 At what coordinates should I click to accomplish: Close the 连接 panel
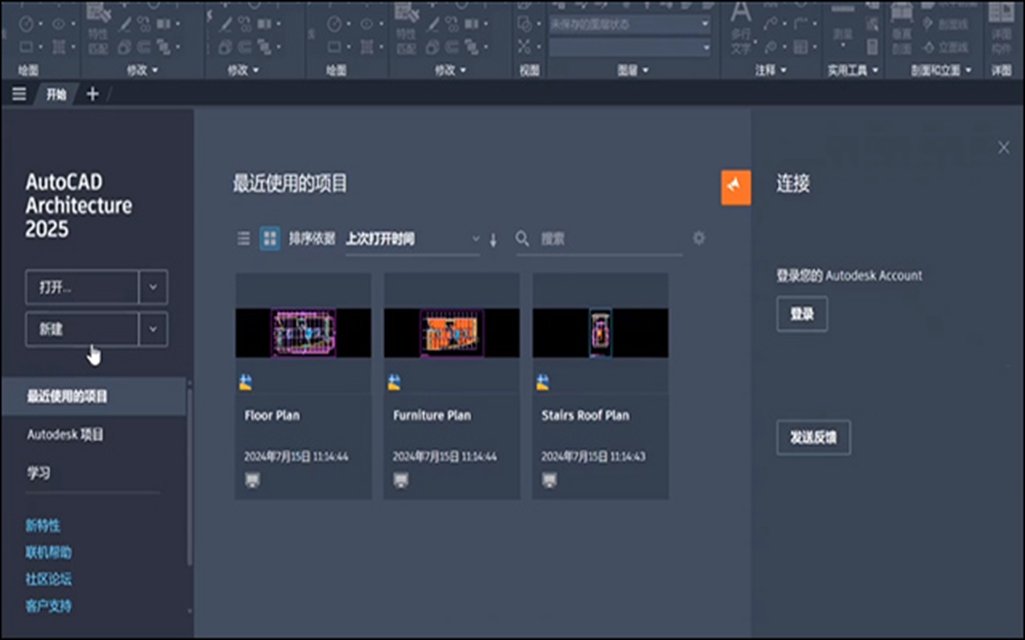click(1003, 148)
